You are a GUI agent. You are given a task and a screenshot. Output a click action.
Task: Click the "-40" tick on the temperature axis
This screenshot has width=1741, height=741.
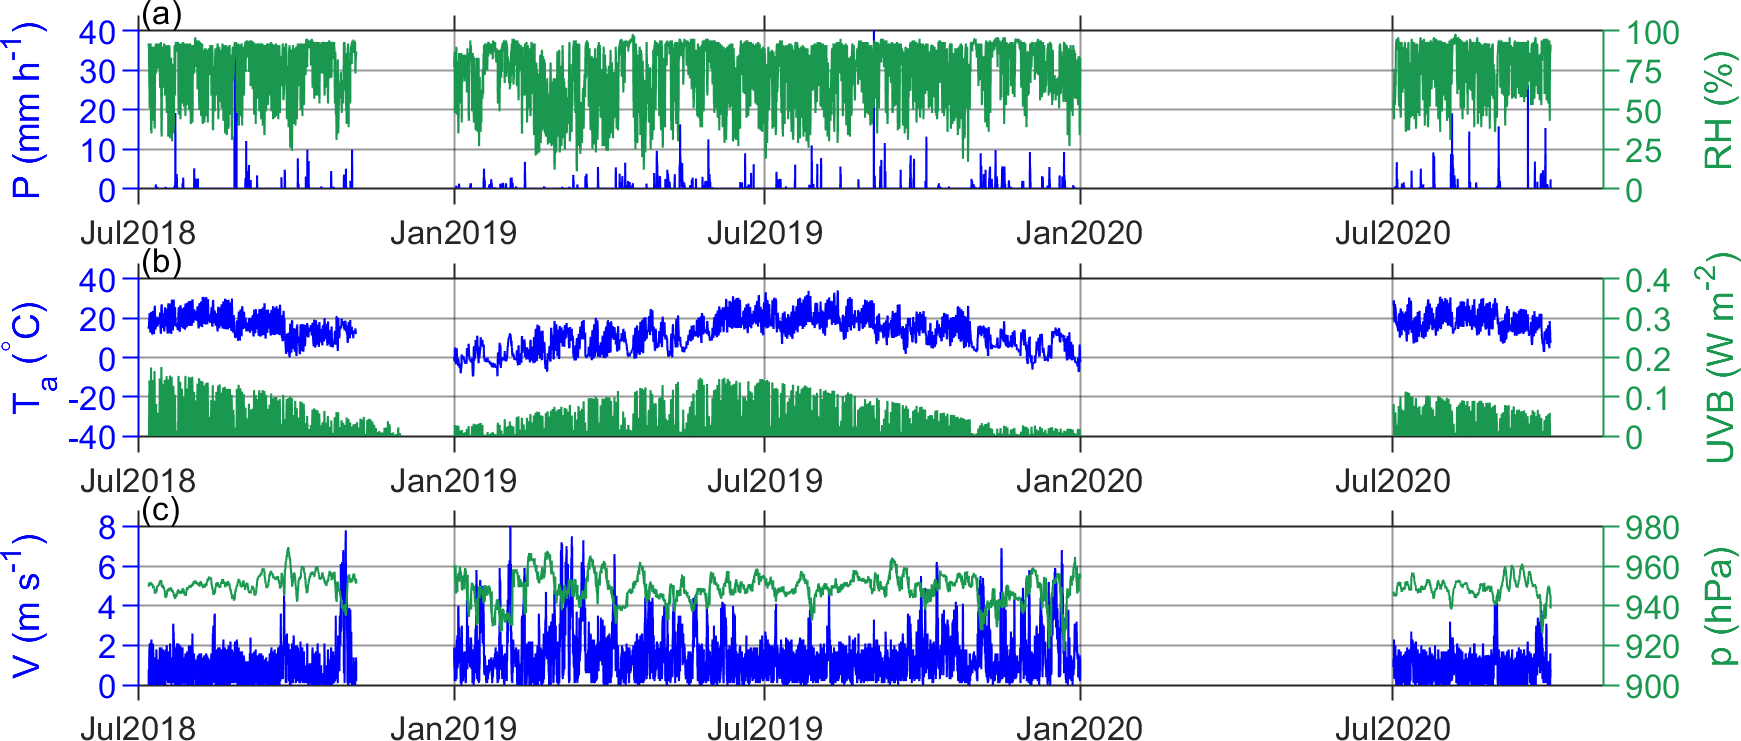pyautogui.click(x=92, y=437)
